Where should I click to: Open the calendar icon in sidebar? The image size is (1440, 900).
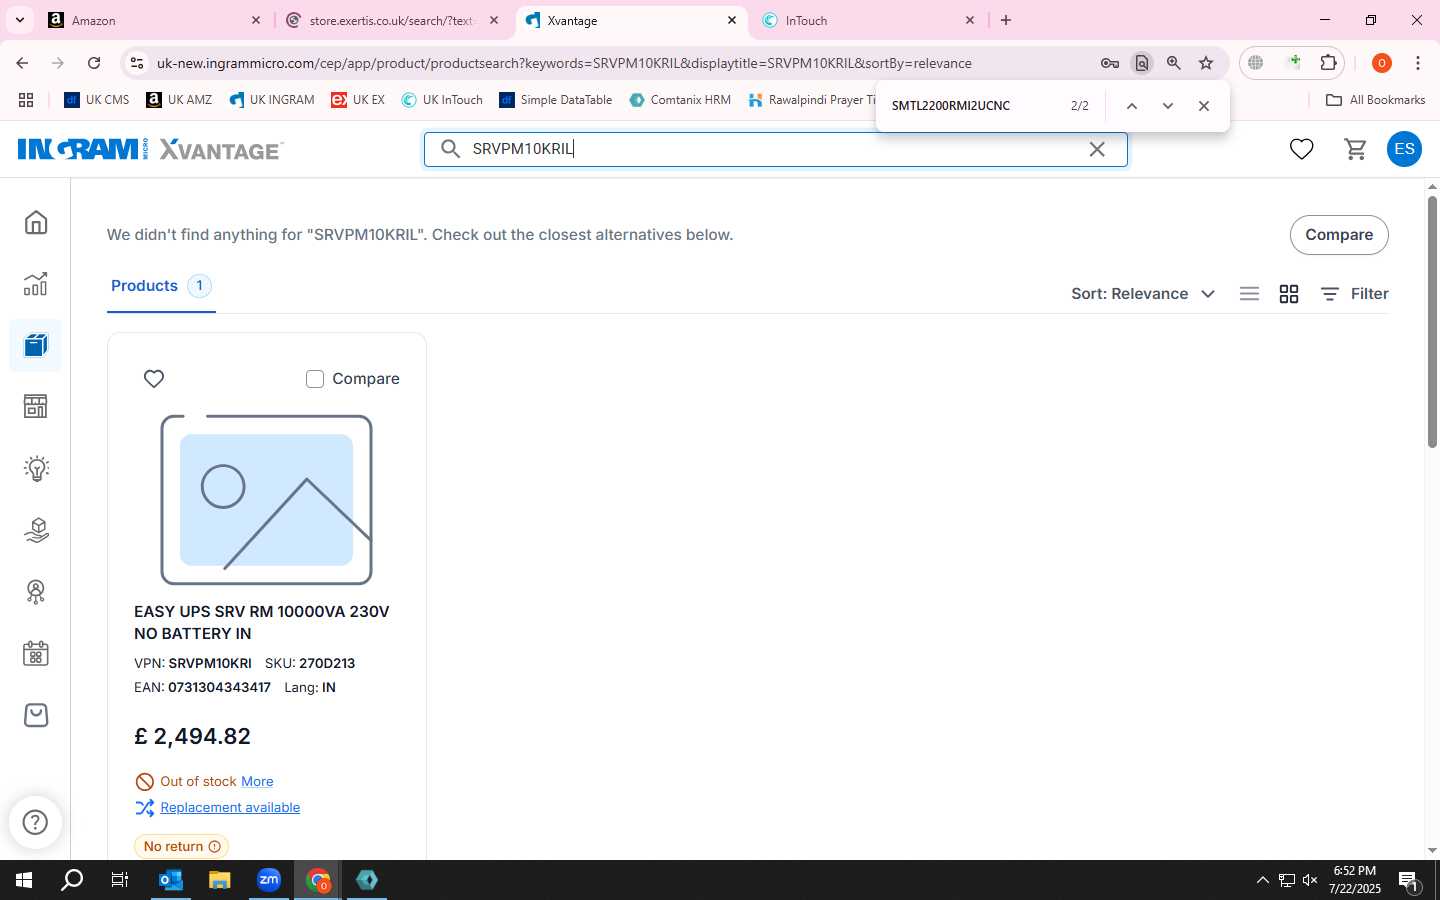pos(36,654)
